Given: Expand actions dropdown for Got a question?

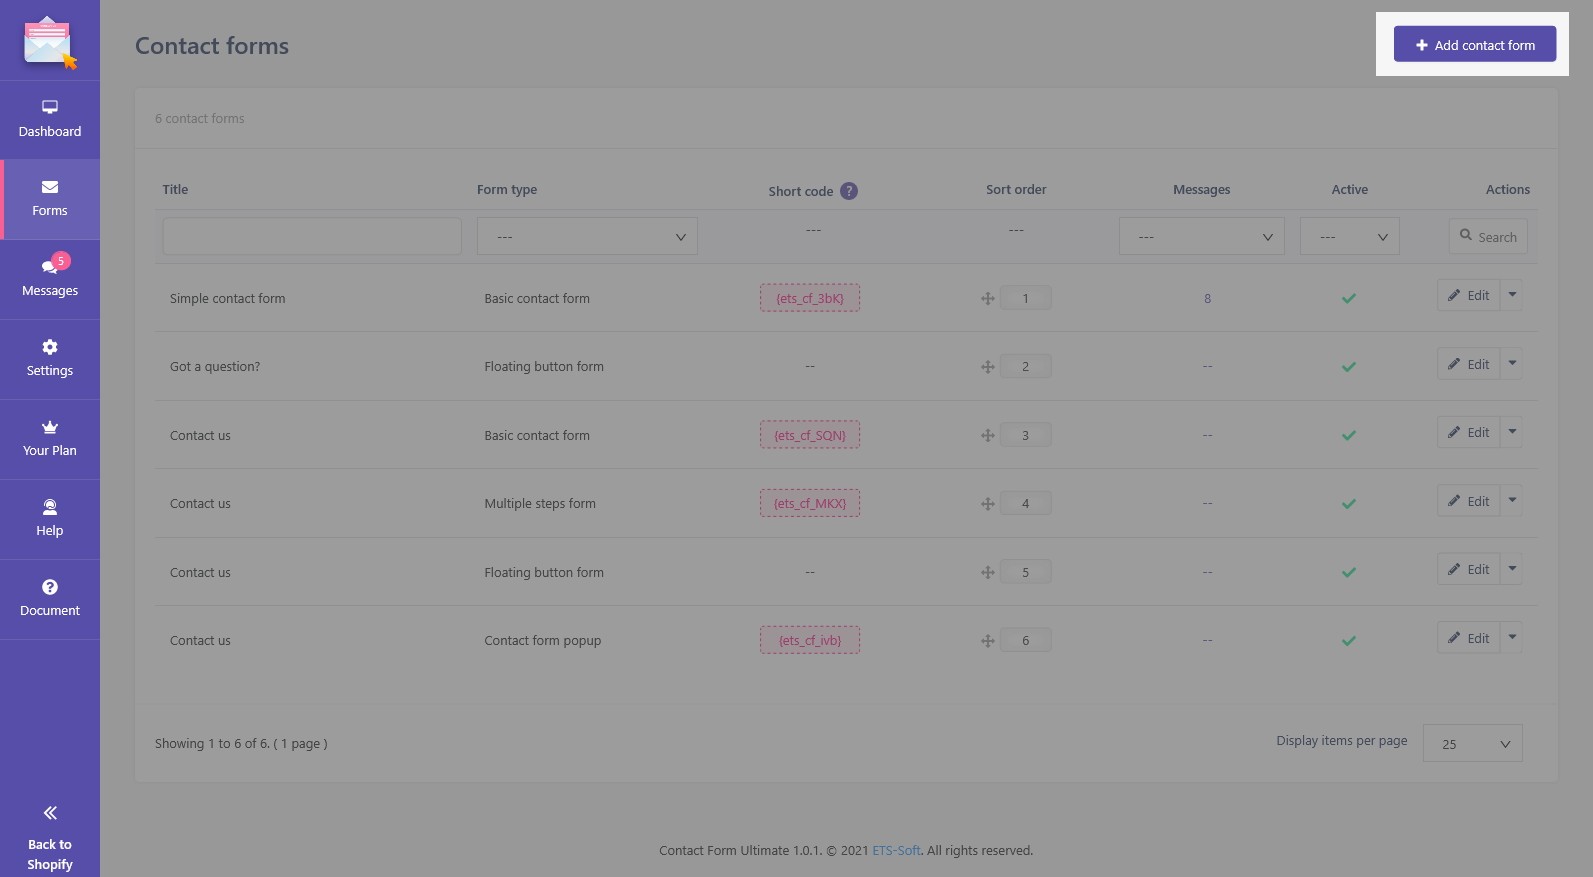Looking at the screenshot, I should 1512,364.
